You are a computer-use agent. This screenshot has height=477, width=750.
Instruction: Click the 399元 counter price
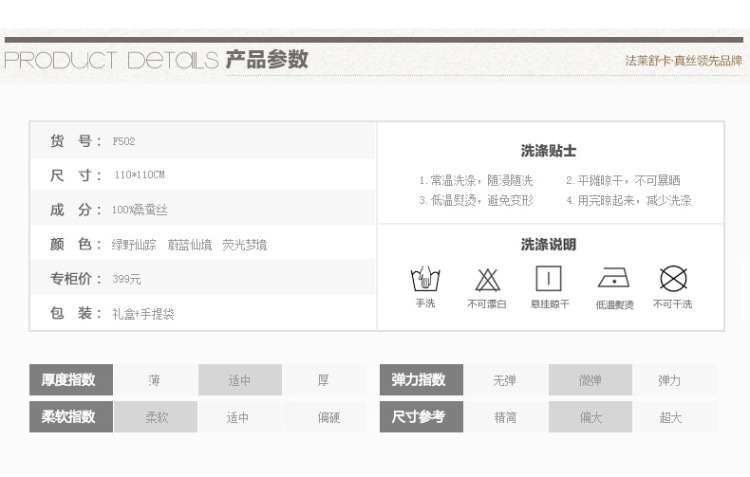click(x=127, y=279)
